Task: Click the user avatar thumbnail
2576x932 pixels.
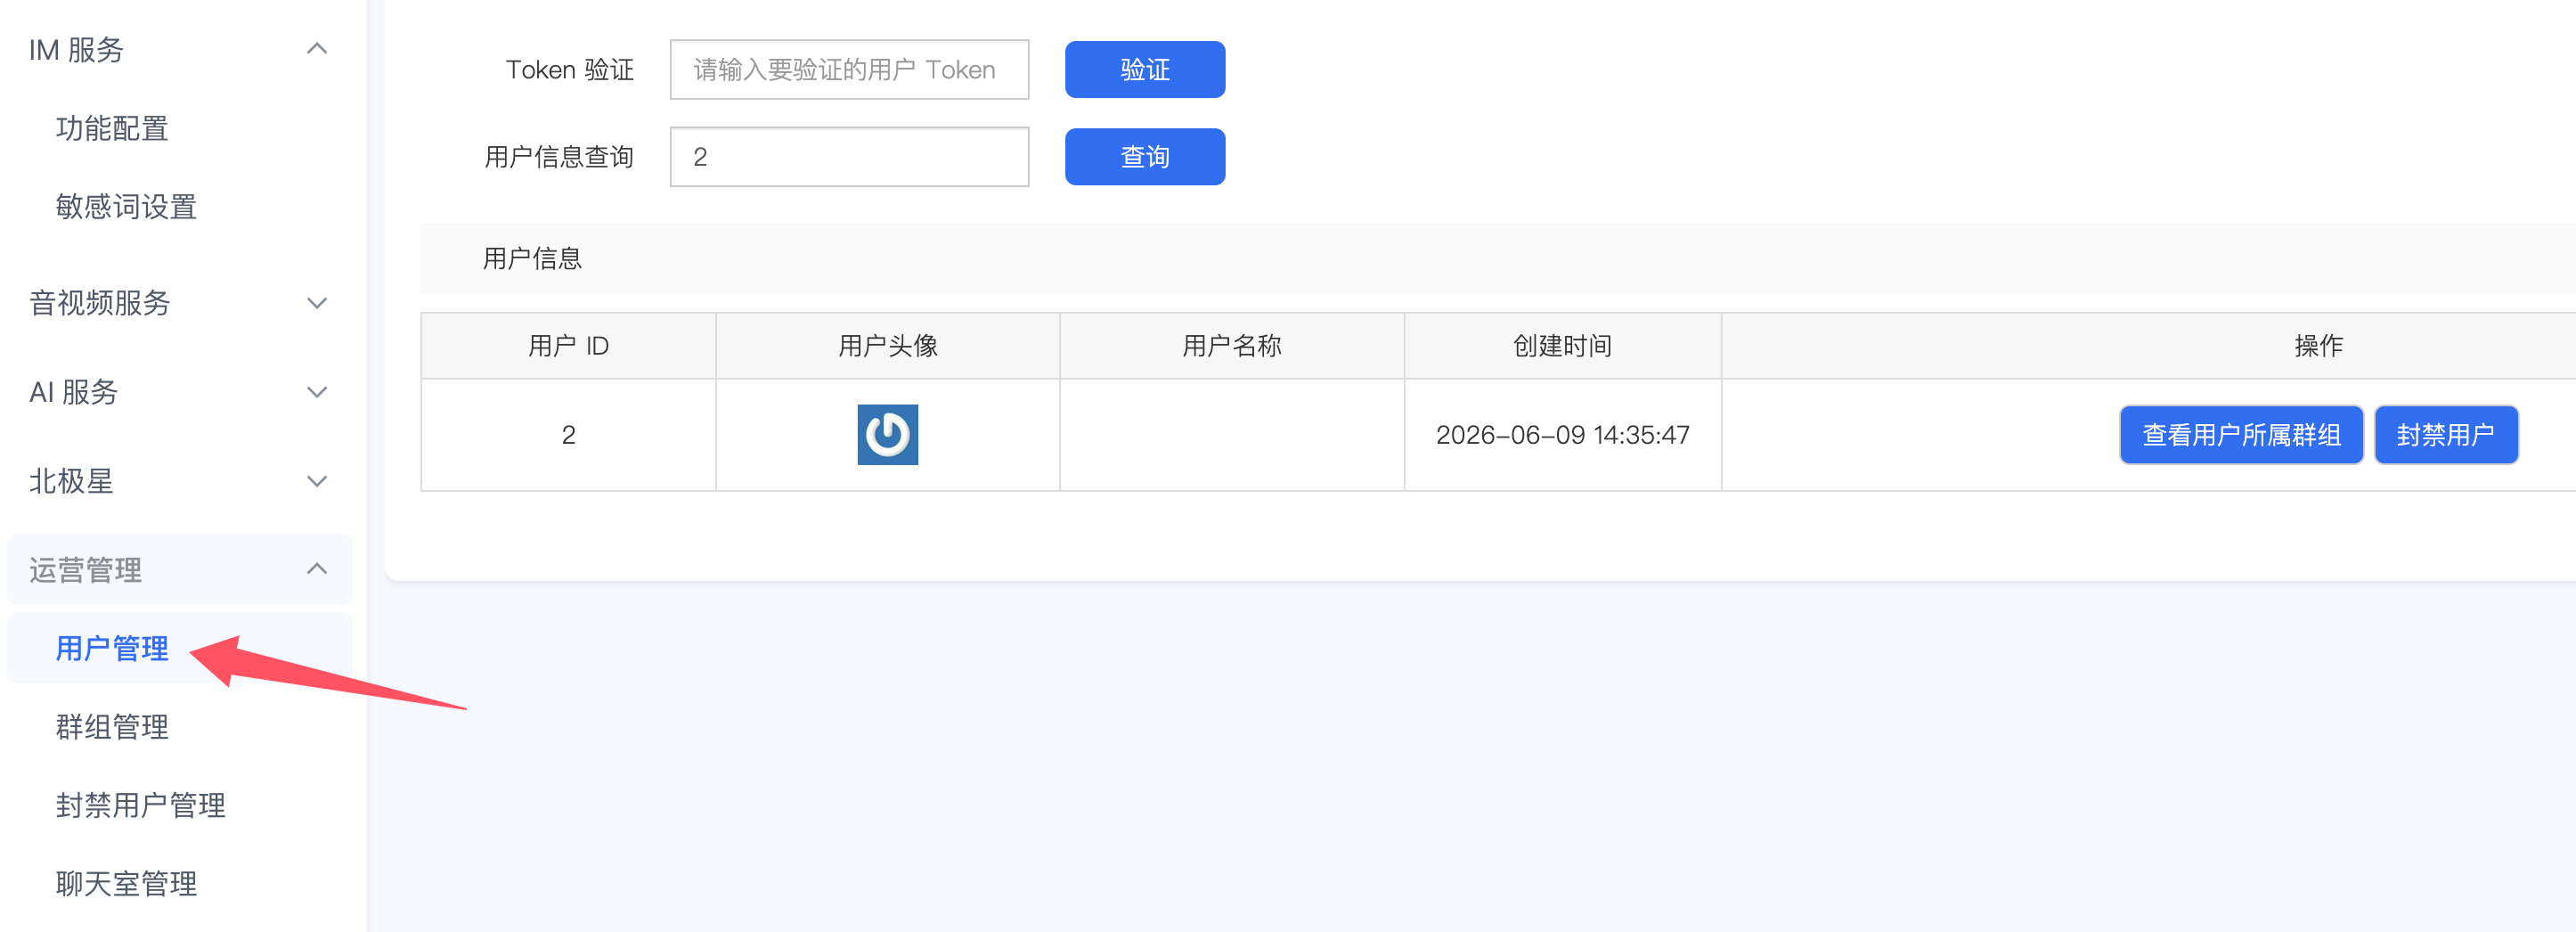Action: point(888,435)
